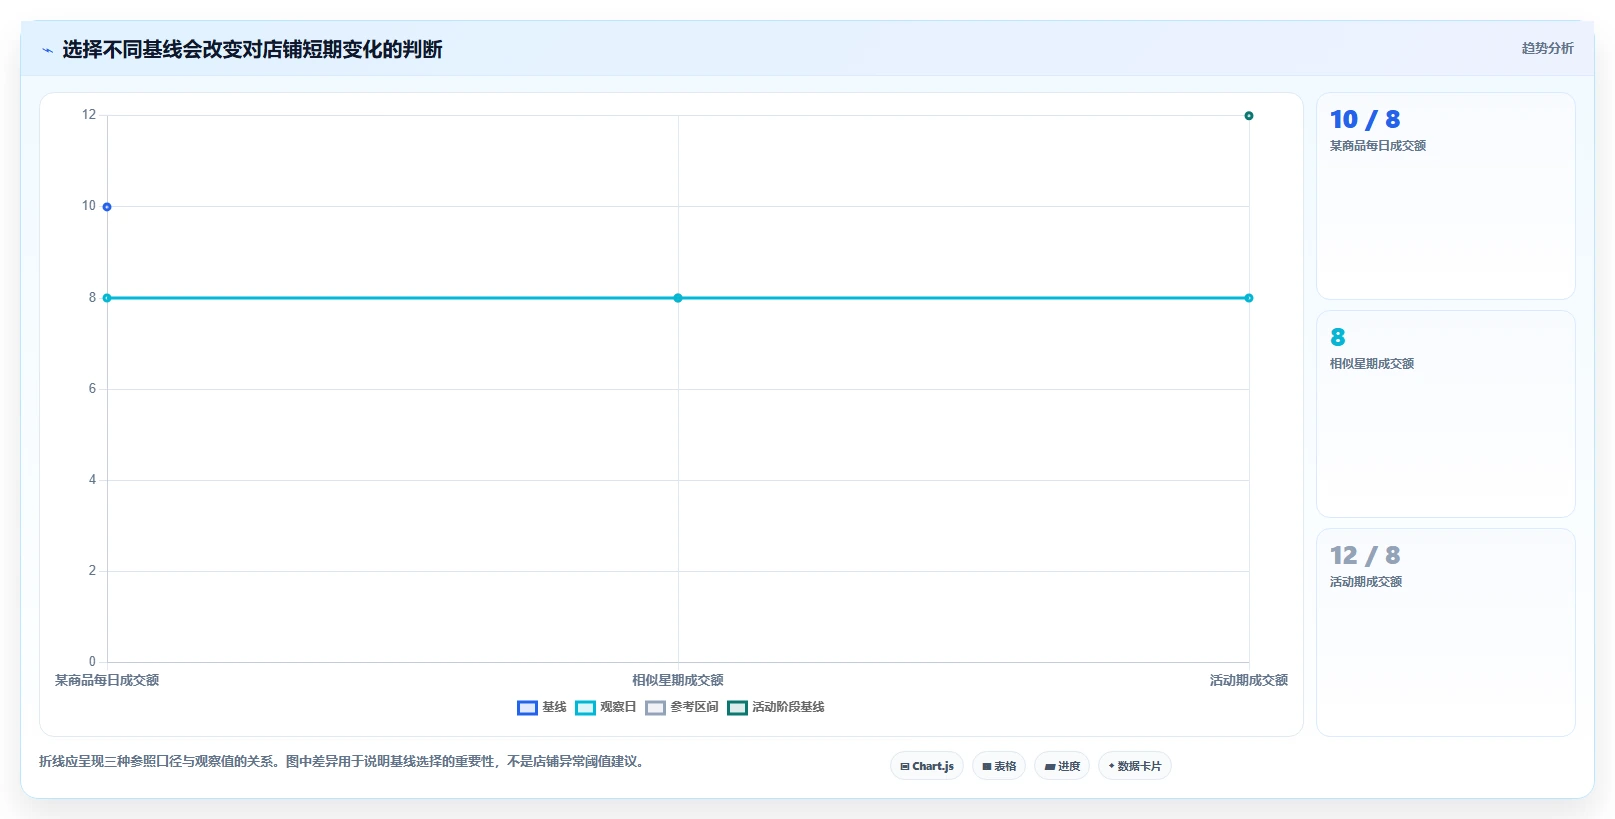This screenshot has width=1615, height=819.
Task: Select the 表格 view pill
Action: (x=999, y=766)
